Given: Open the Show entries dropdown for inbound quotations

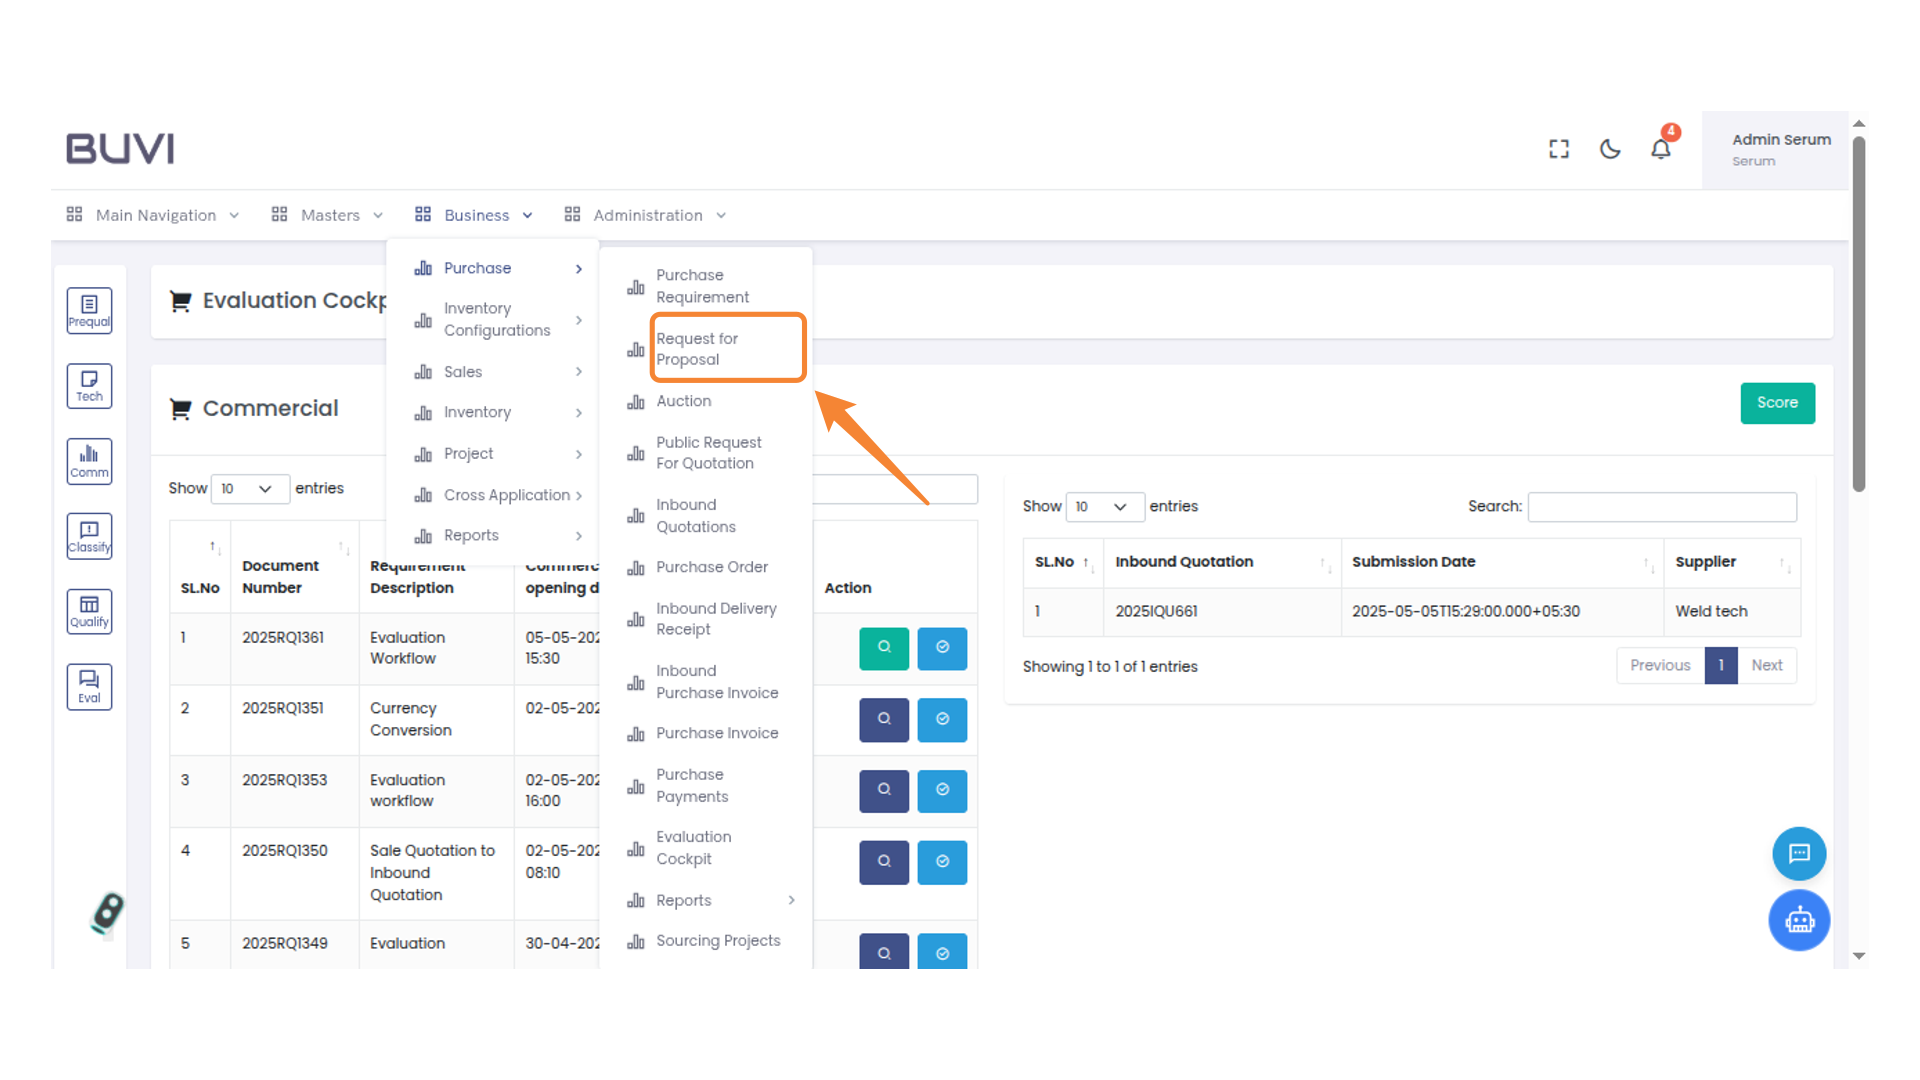Looking at the screenshot, I should [1104, 507].
